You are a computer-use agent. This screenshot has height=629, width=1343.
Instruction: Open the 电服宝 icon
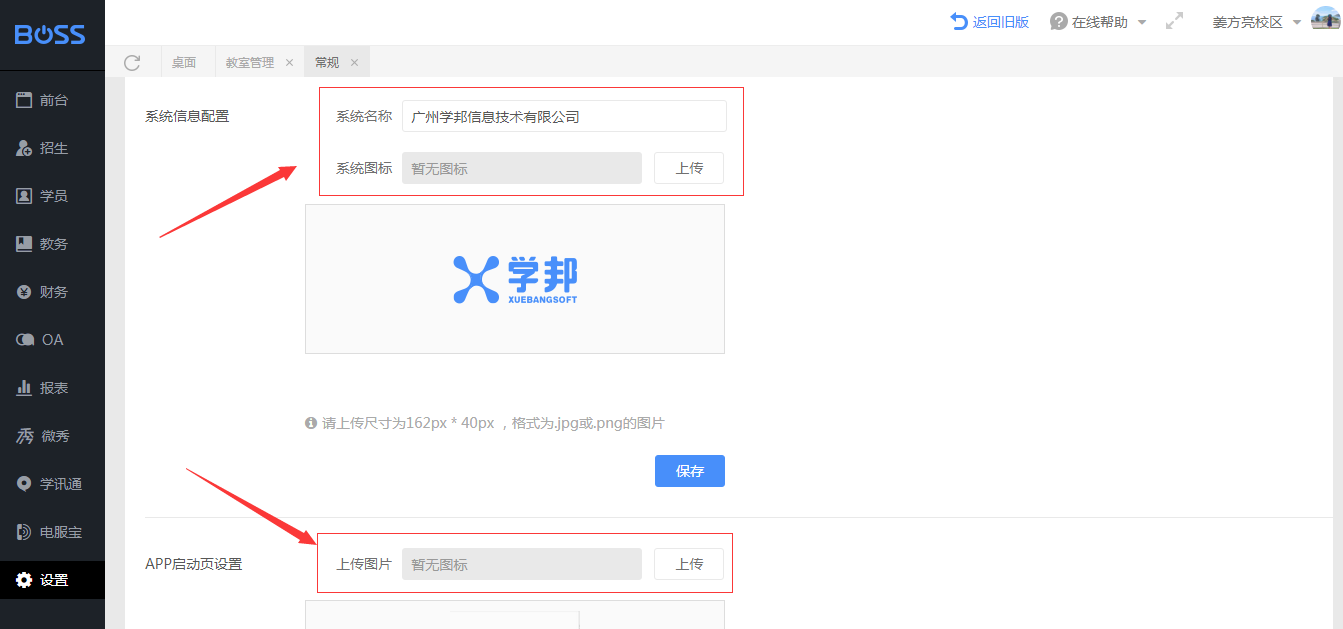tap(24, 532)
